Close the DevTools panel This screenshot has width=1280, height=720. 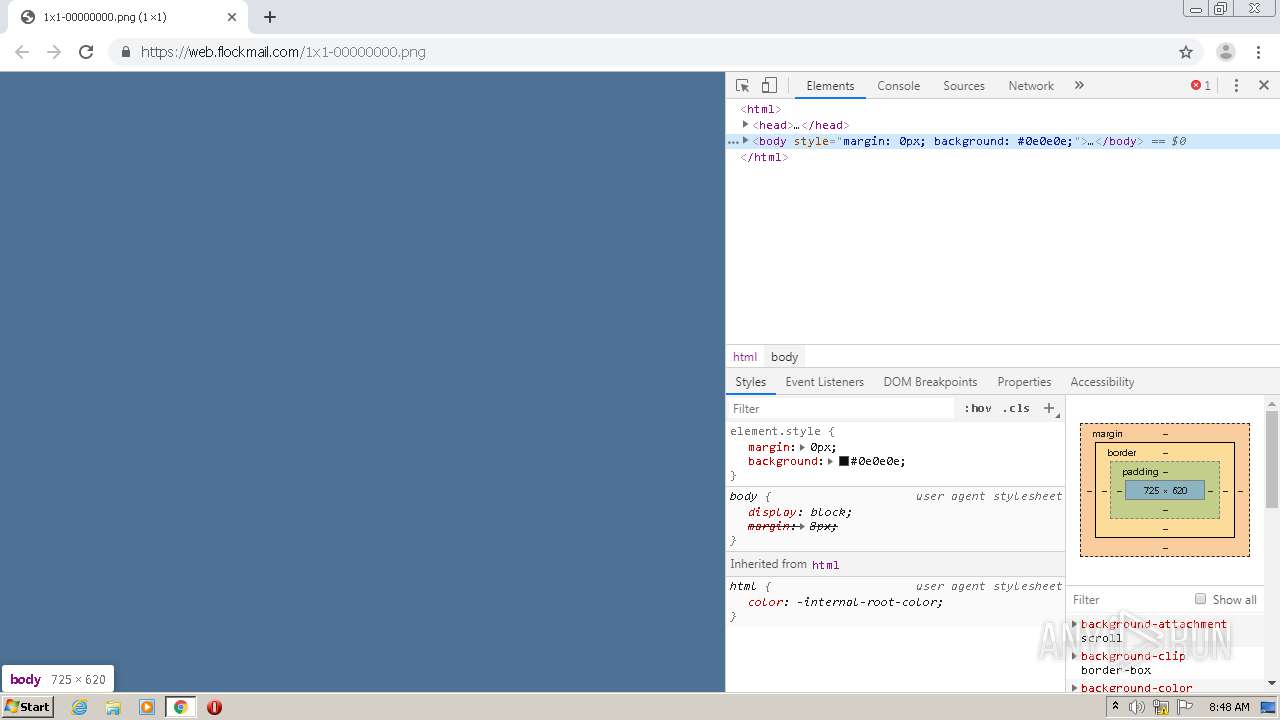(1264, 86)
